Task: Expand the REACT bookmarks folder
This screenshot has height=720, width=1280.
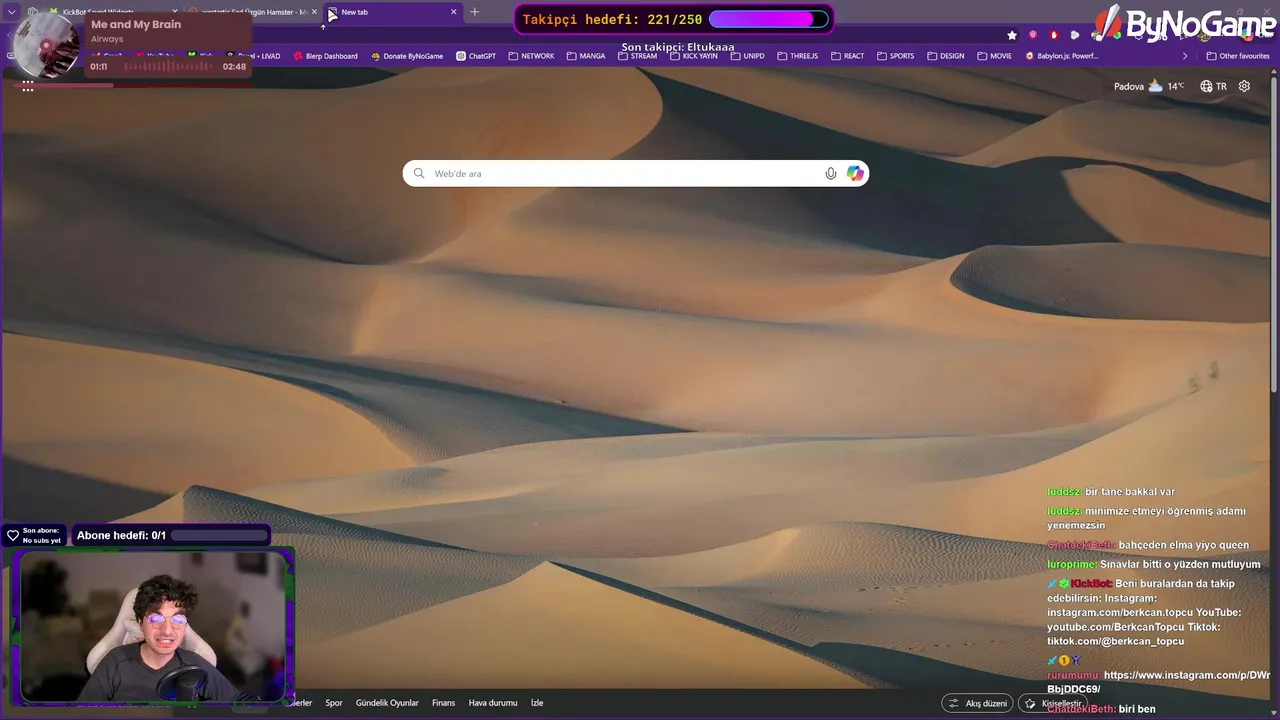Action: coord(847,56)
